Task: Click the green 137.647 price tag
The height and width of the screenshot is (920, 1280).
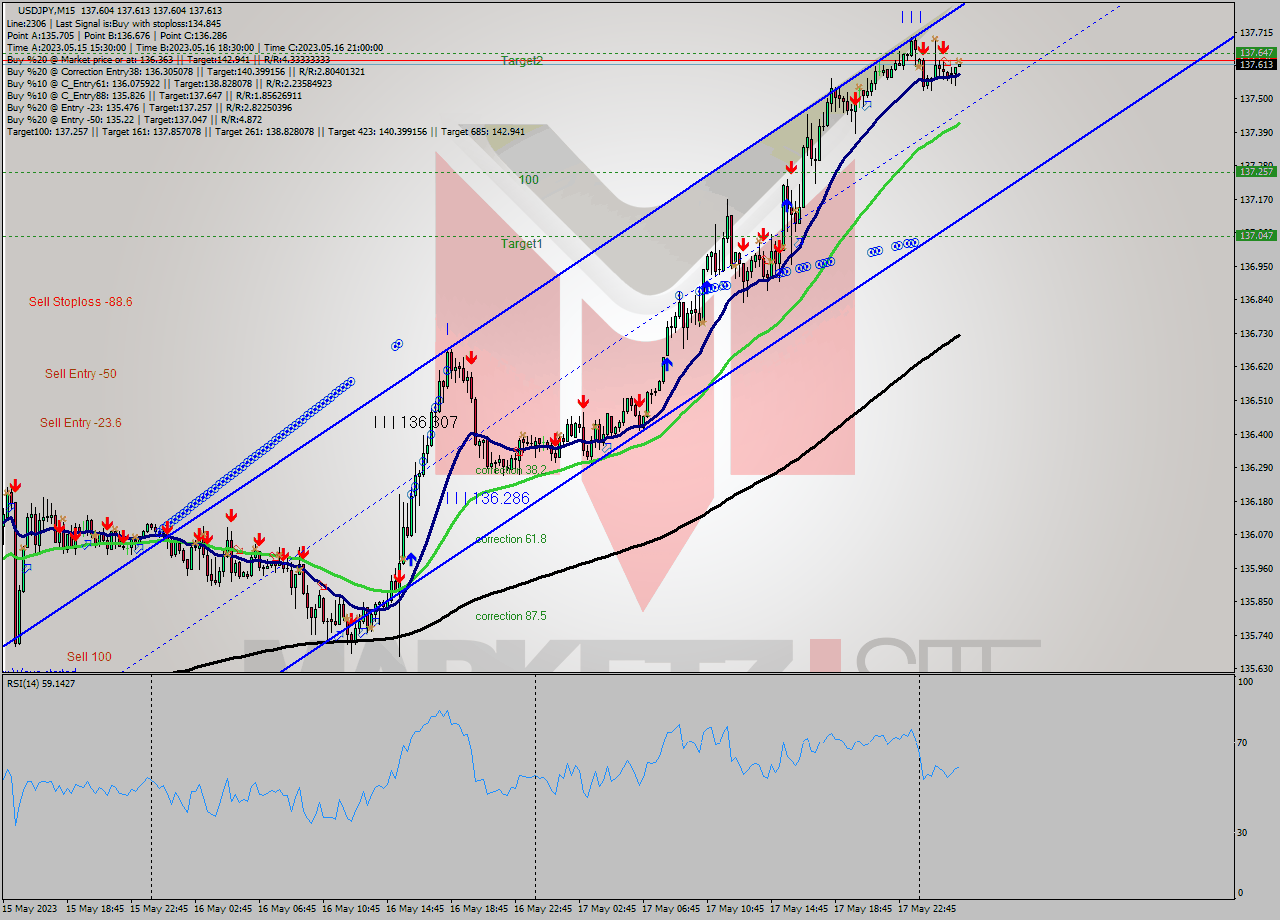Action: click(1256, 52)
